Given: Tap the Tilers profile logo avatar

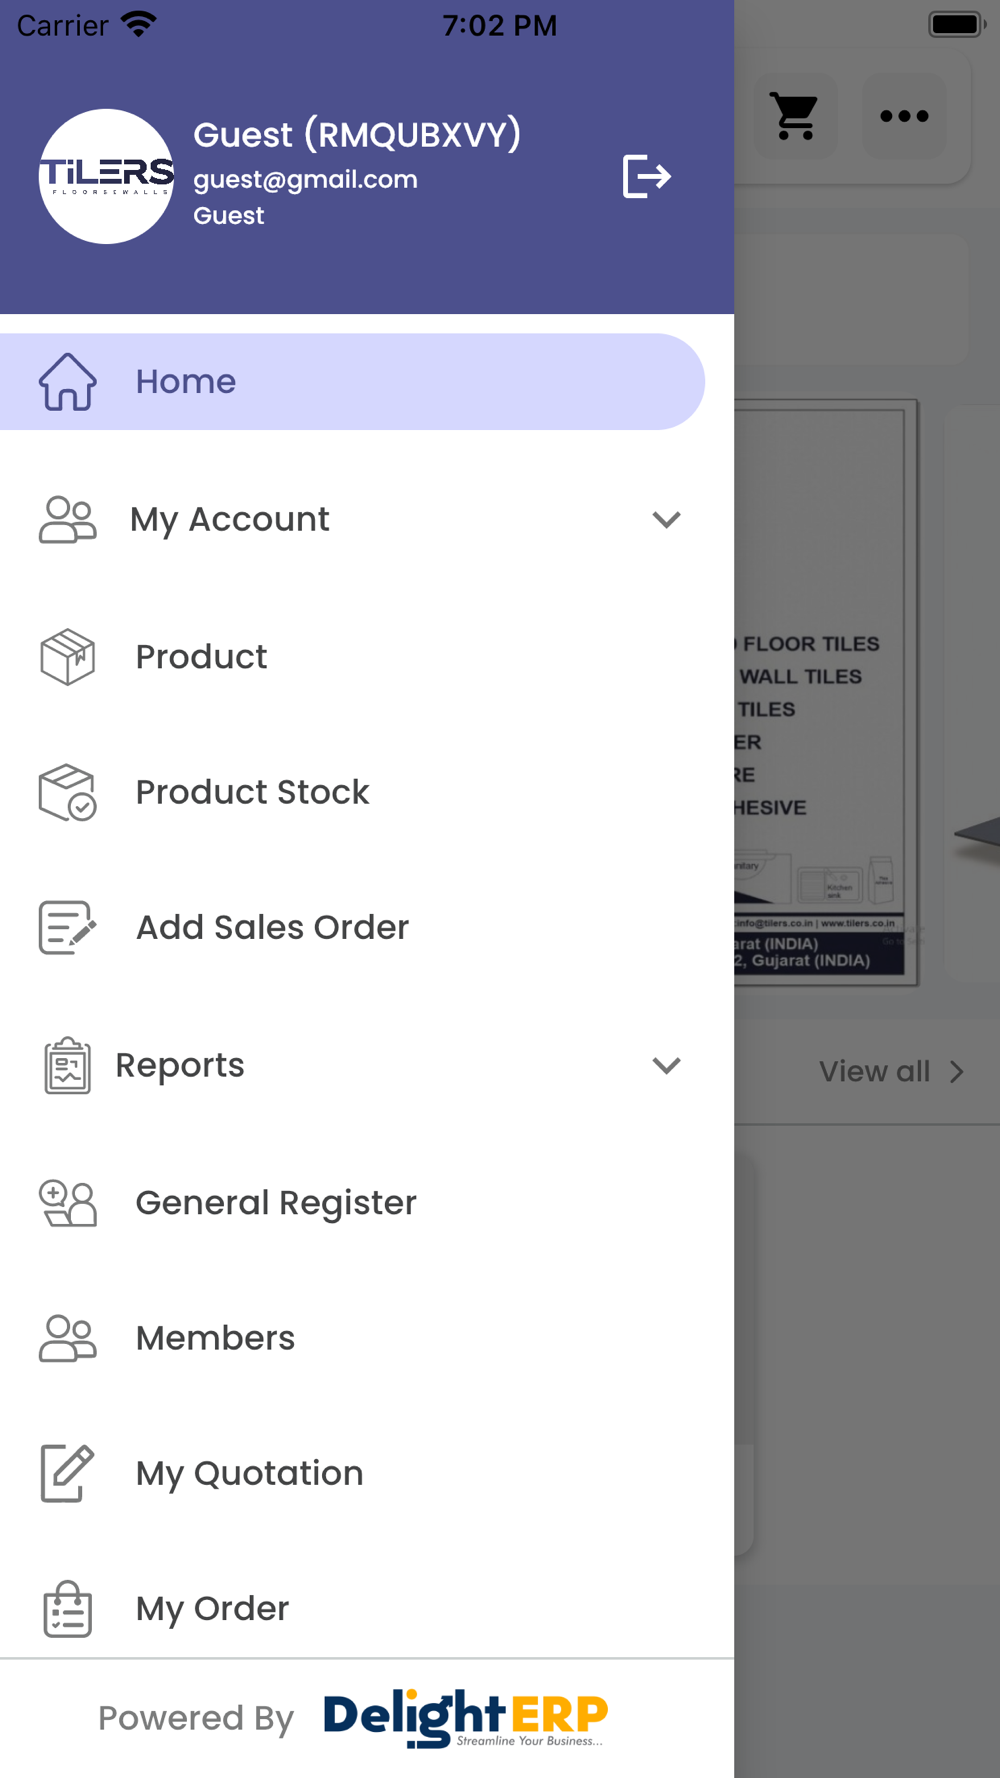Looking at the screenshot, I should (x=106, y=177).
